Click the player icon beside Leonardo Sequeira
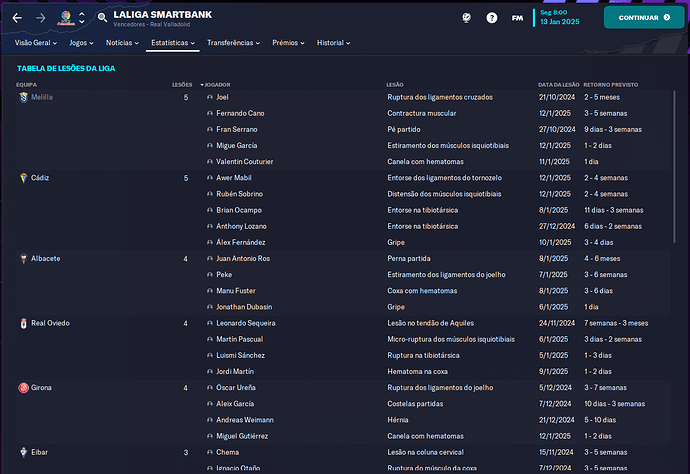This screenshot has height=474, width=690. pyautogui.click(x=210, y=323)
